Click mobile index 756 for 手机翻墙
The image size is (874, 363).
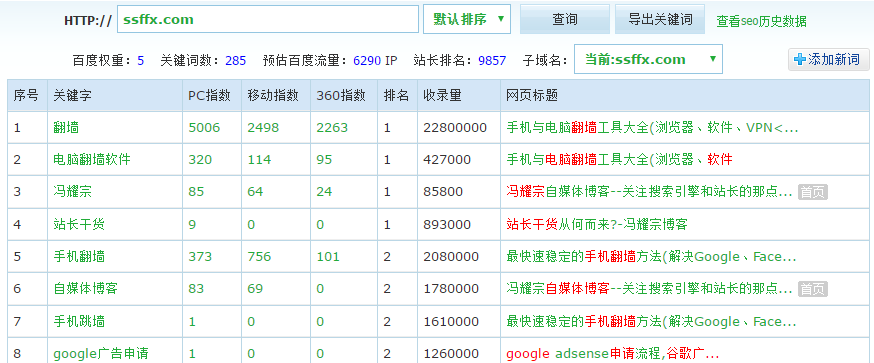(259, 257)
